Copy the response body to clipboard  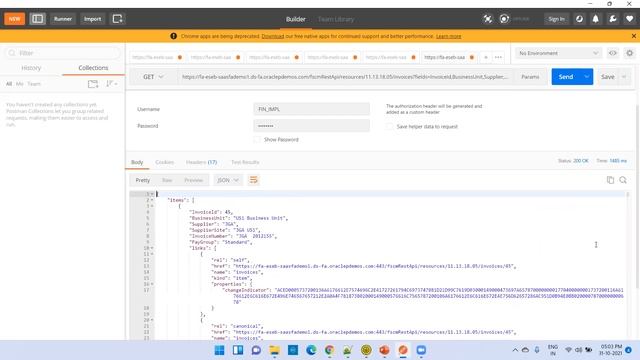[610, 180]
